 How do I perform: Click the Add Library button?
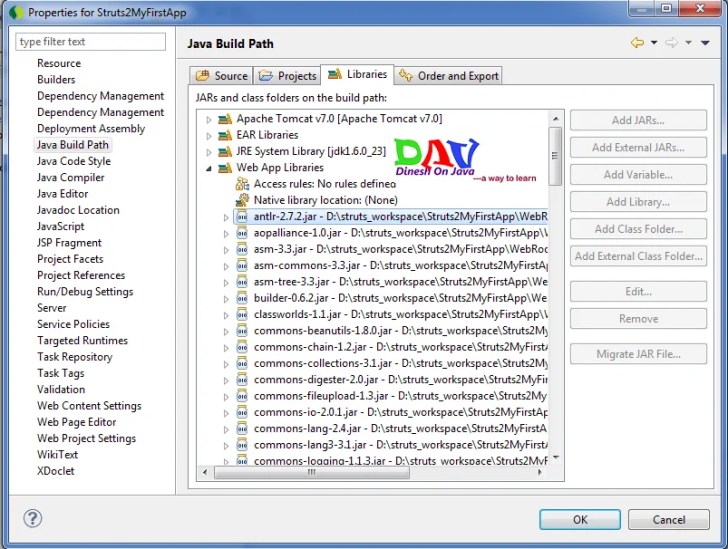pos(638,202)
